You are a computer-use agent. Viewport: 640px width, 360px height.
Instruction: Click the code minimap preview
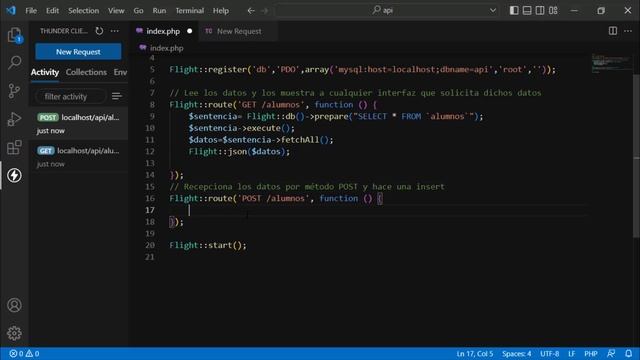point(611,63)
